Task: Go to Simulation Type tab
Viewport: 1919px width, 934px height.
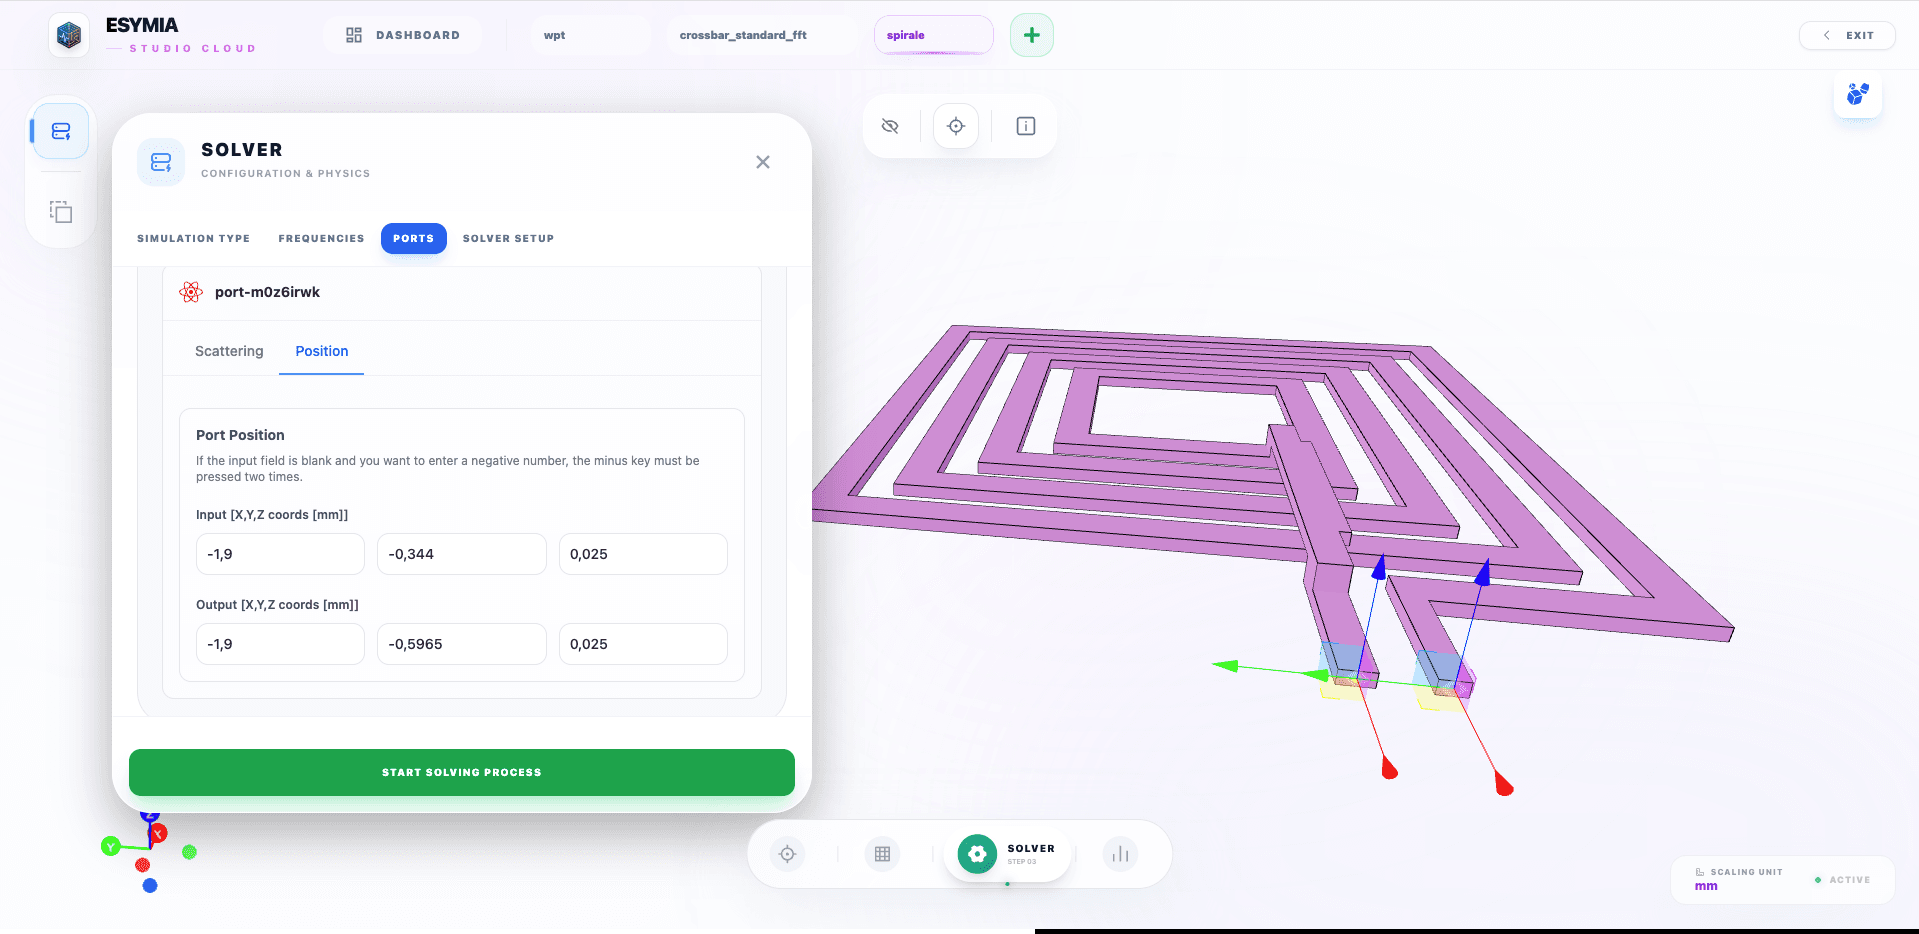Action: [x=193, y=238]
